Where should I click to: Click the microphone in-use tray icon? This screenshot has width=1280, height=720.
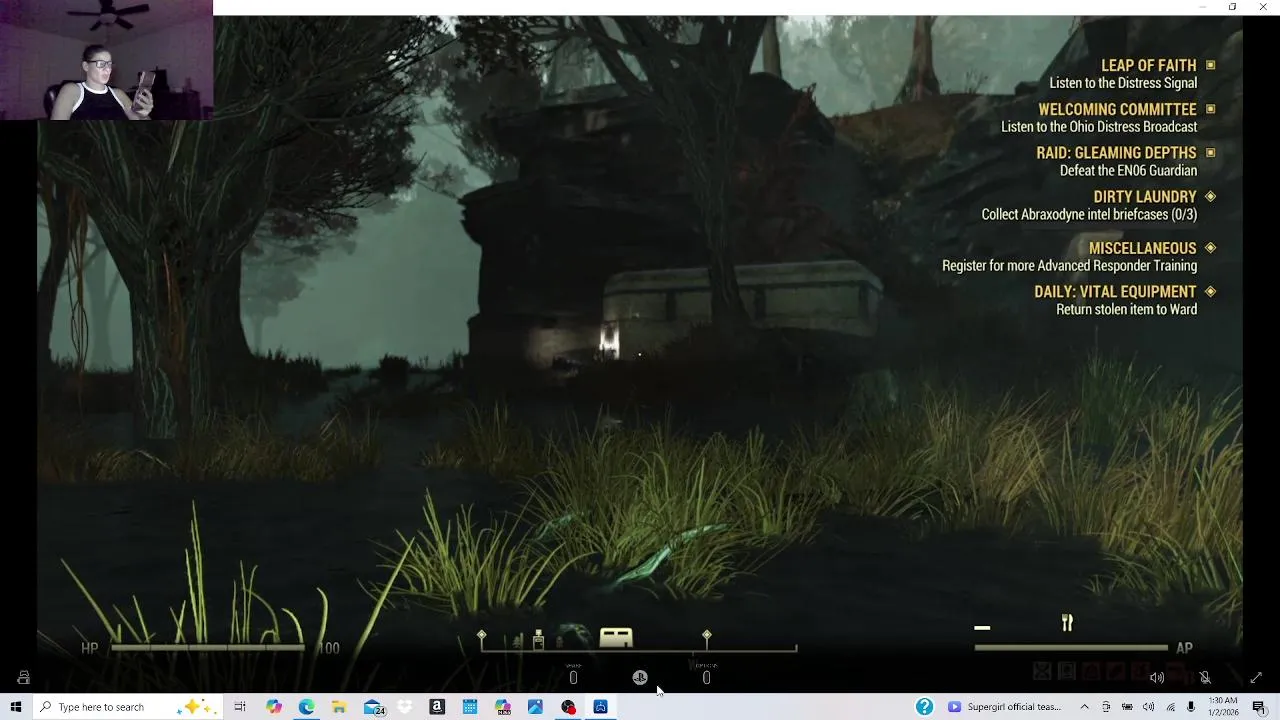click(x=1191, y=707)
